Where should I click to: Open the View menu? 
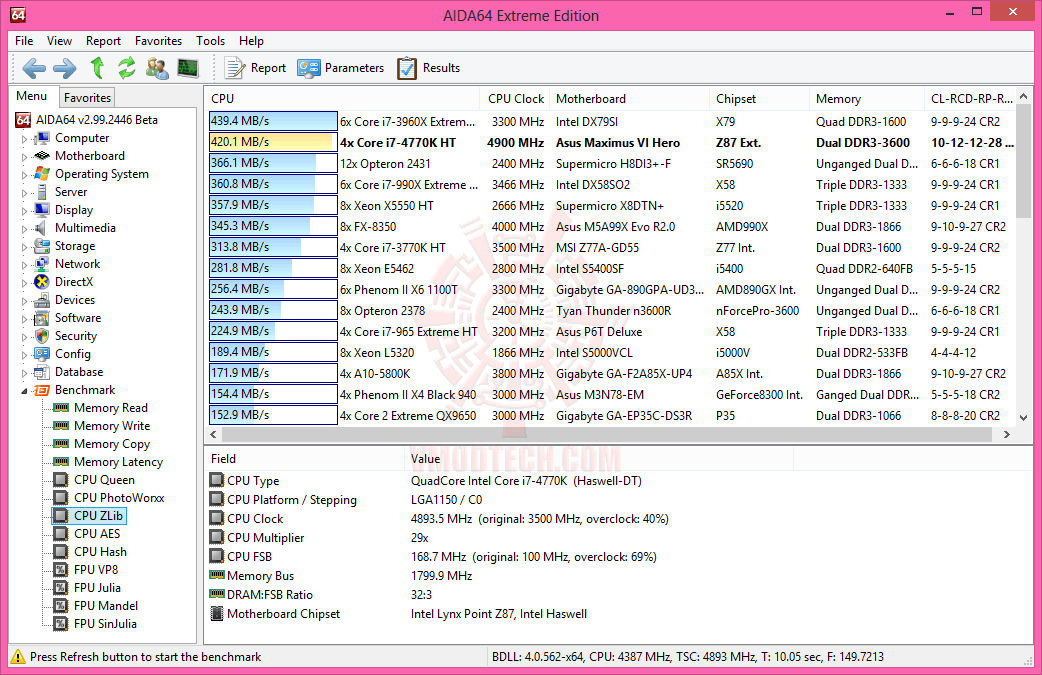pyautogui.click(x=59, y=41)
